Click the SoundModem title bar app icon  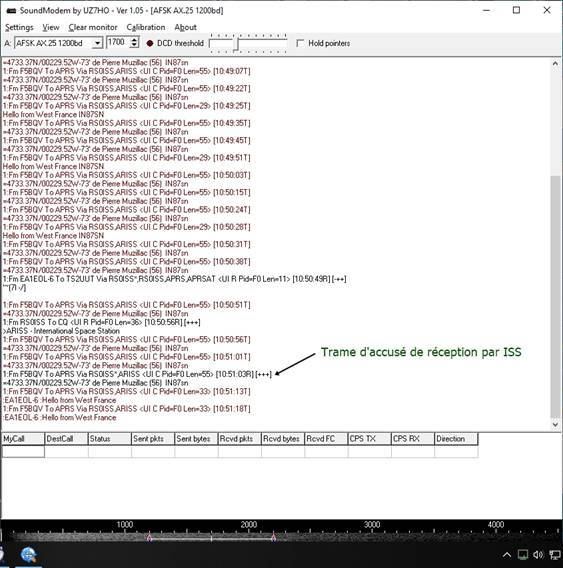[11, 11]
